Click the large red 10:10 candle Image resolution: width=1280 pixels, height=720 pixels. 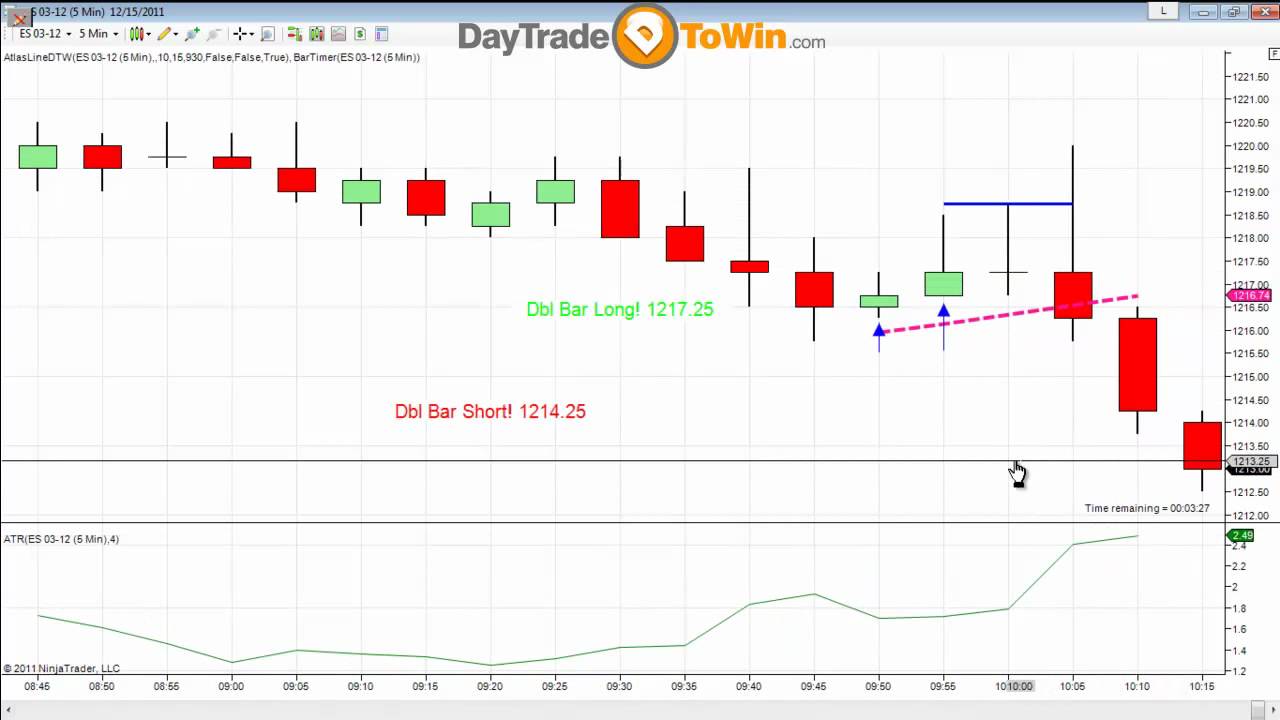[1138, 365]
